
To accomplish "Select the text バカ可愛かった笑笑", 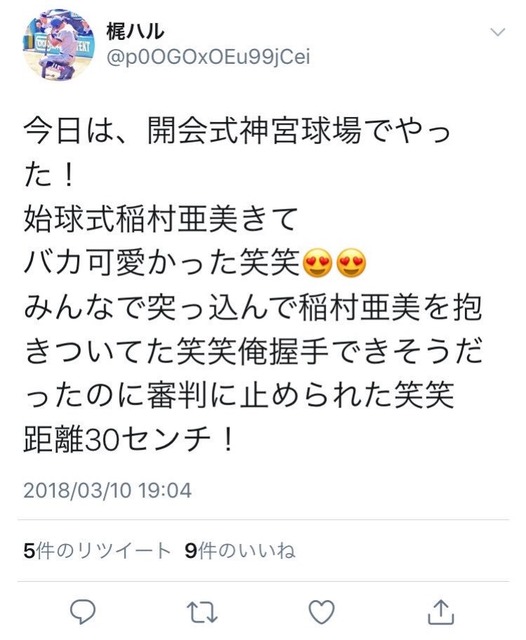I will [162, 264].
